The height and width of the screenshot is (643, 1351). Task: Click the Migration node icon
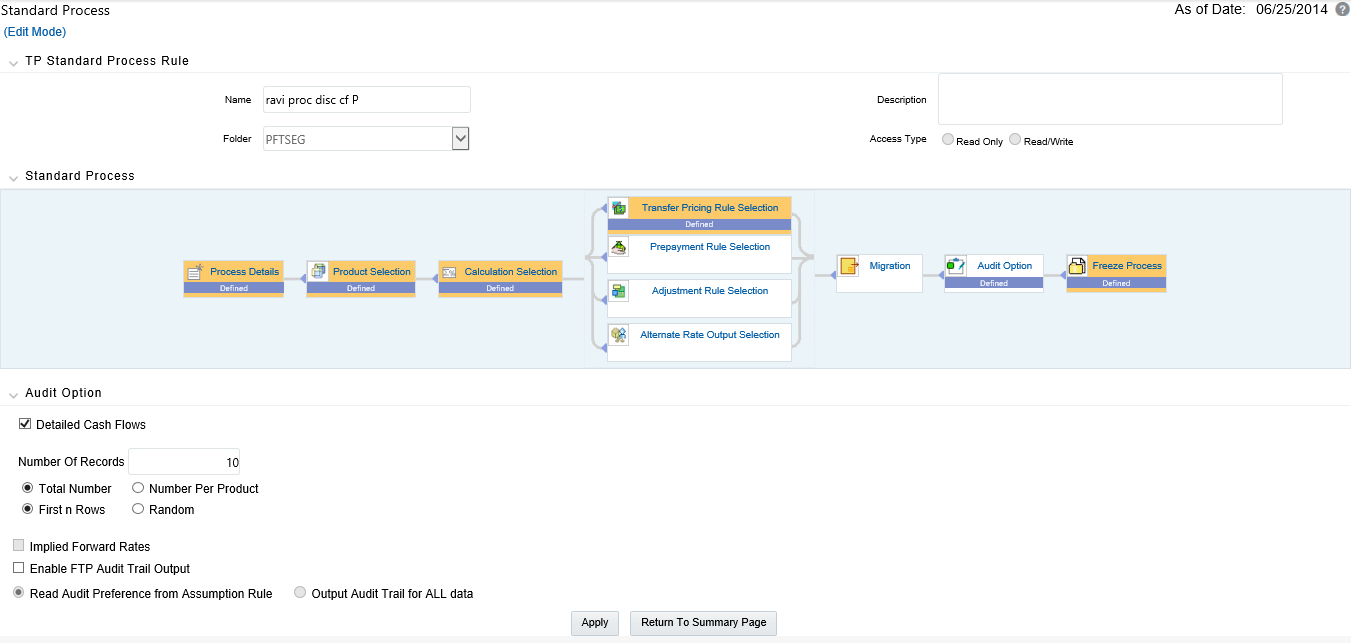tap(849, 266)
